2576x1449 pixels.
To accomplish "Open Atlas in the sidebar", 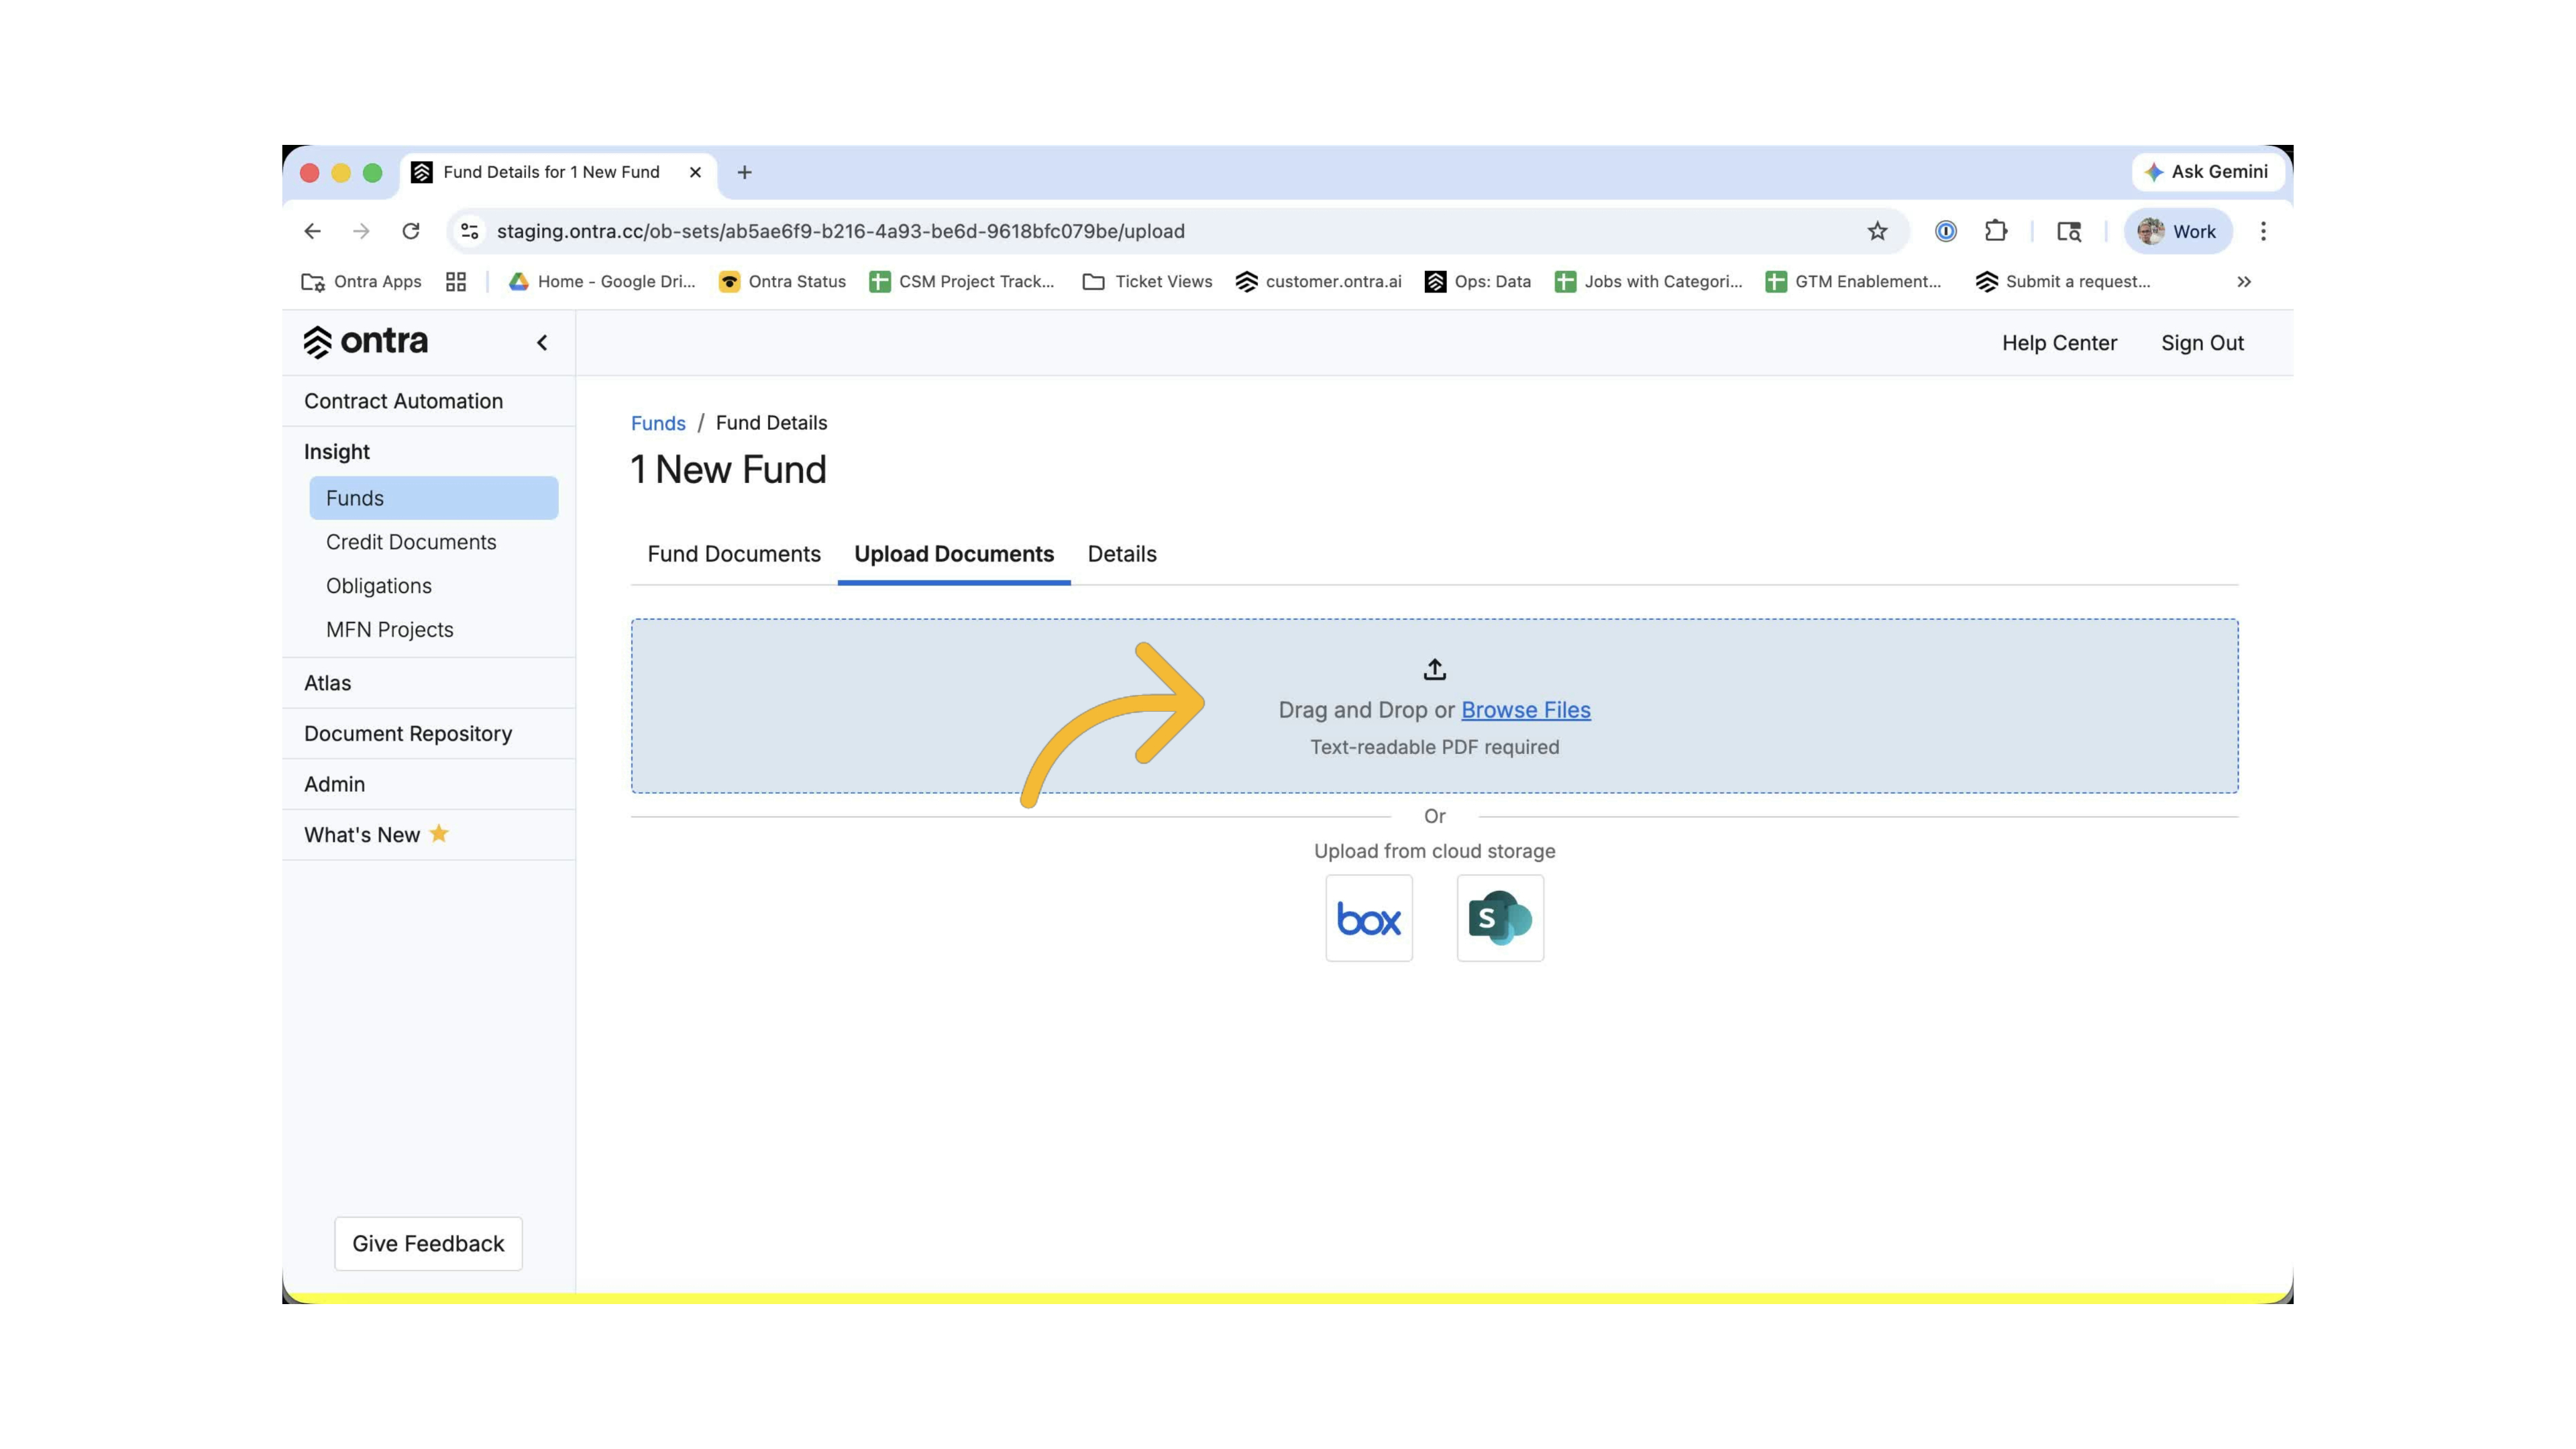I will tap(428, 683).
